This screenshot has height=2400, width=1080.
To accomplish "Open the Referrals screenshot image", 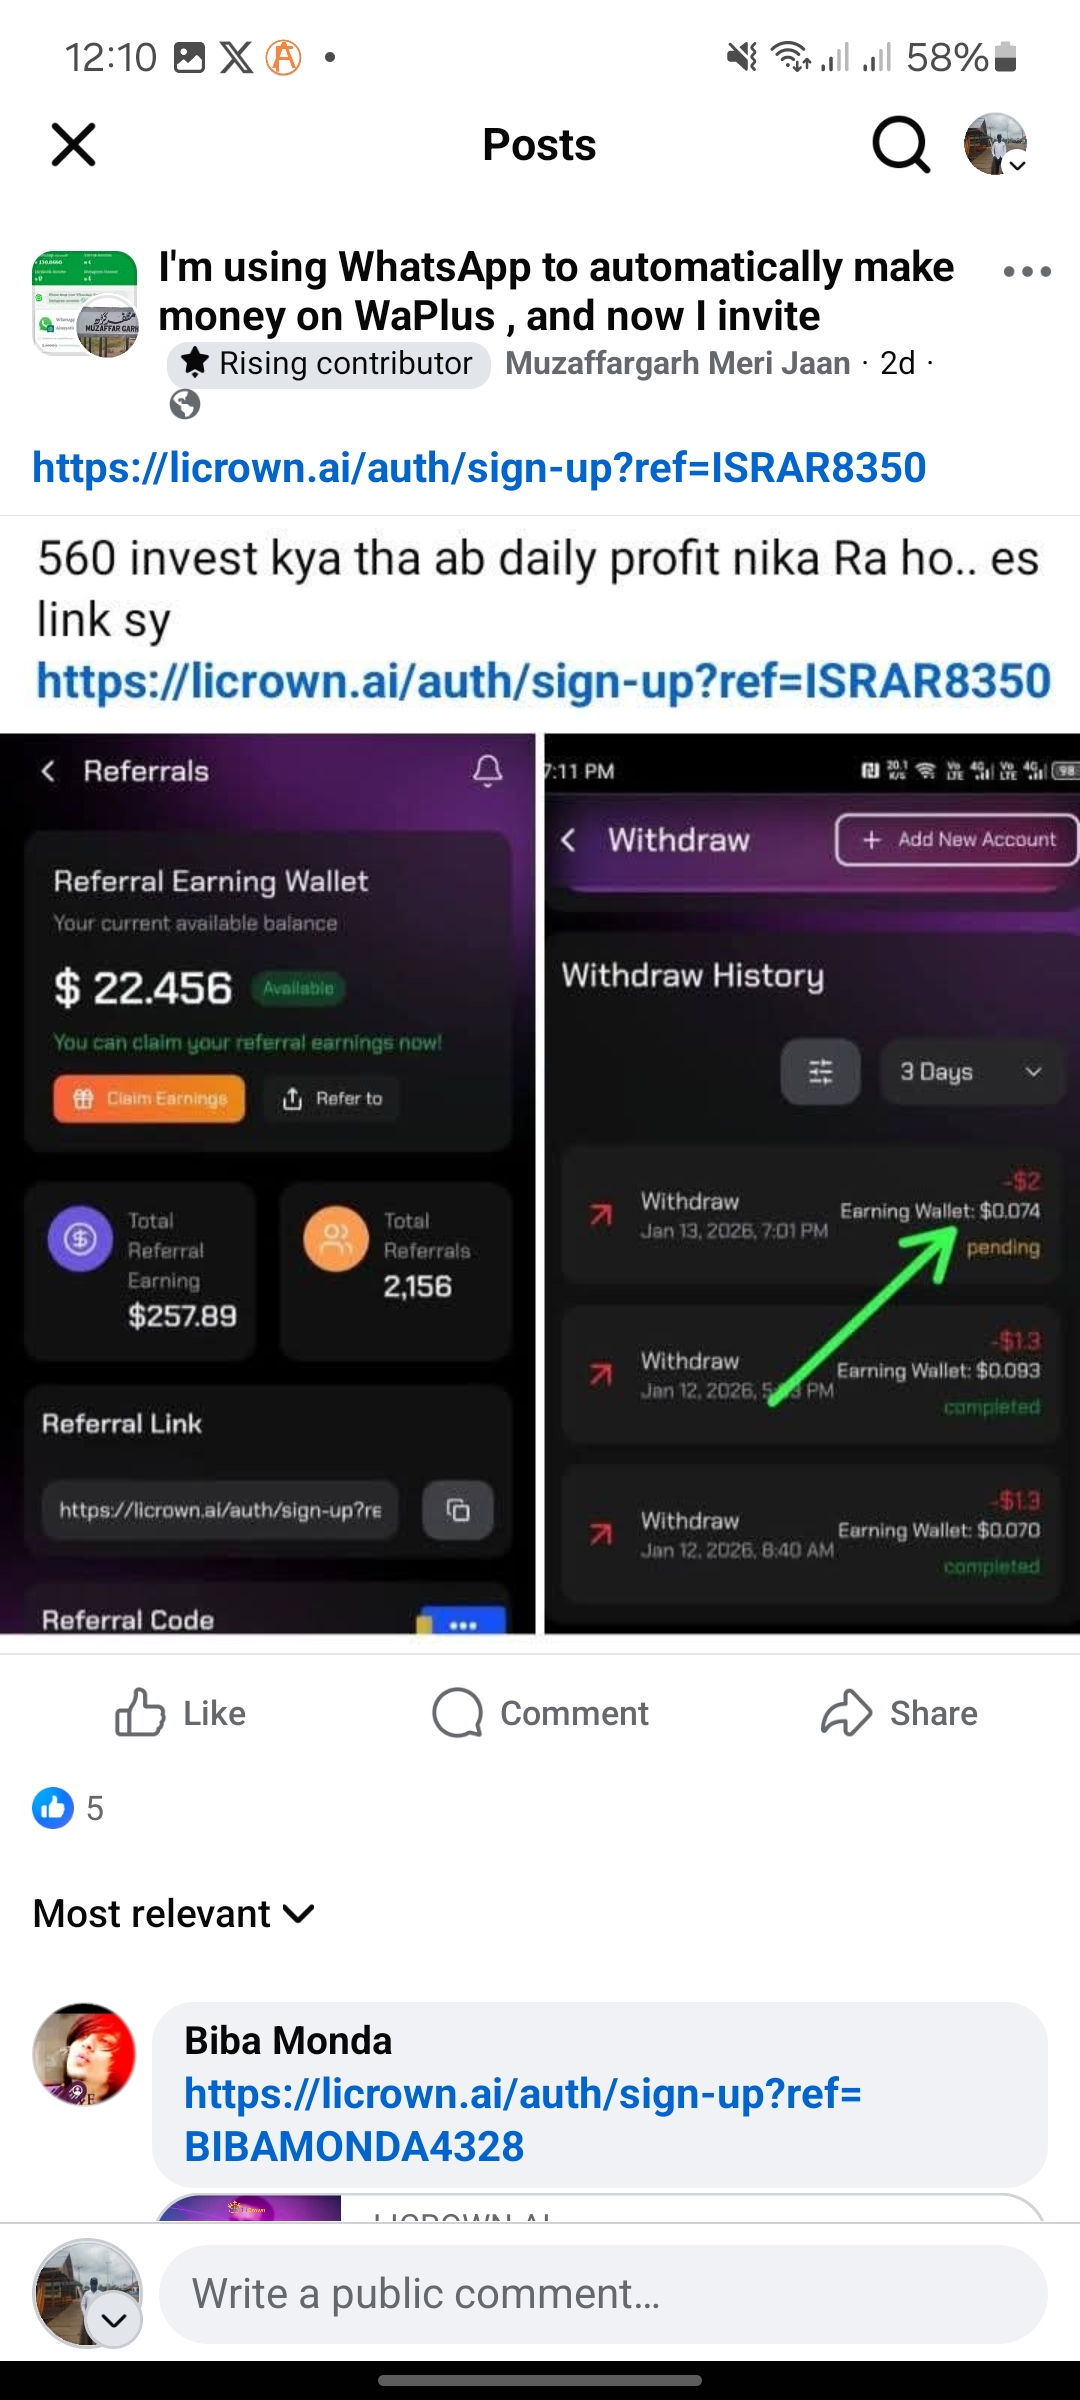I will click(x=267, y=1184).
